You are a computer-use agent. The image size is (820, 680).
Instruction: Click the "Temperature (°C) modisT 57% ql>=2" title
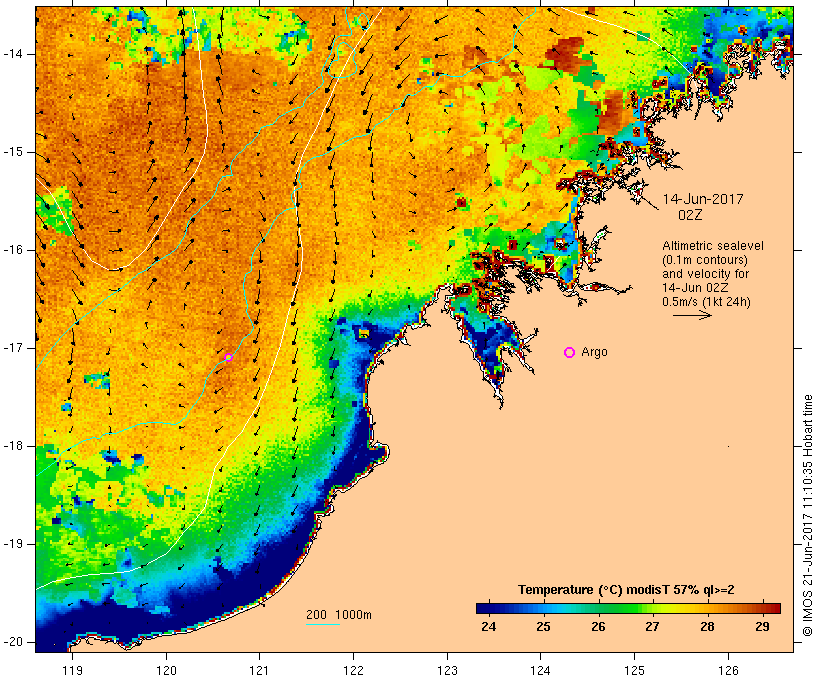(626, 590)
